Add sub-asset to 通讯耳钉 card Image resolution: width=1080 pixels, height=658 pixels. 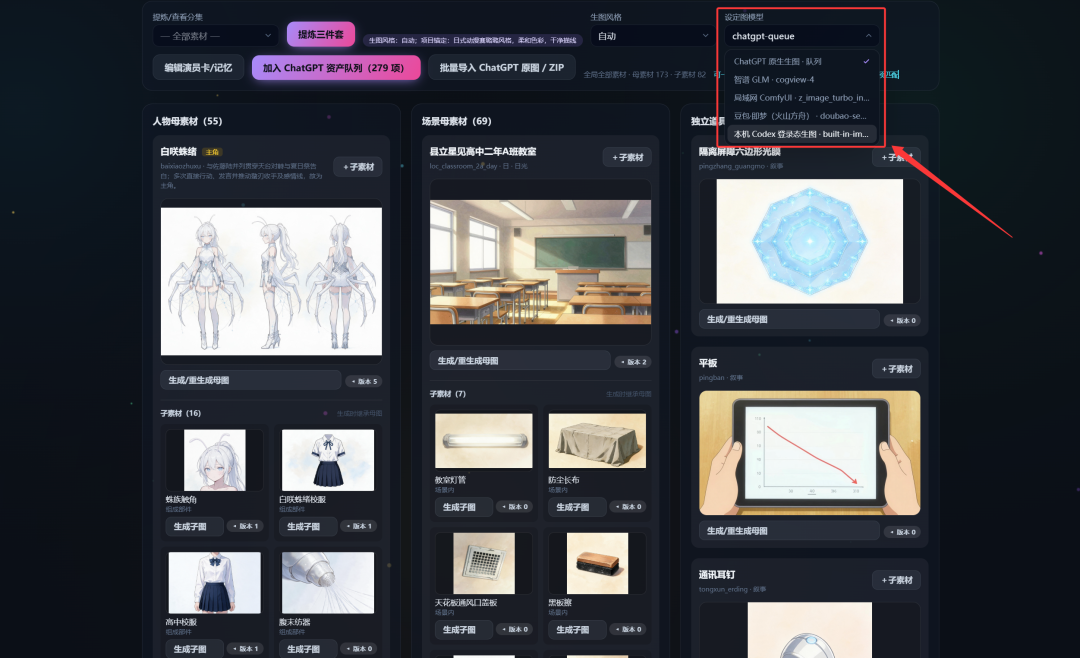point(896,580)
